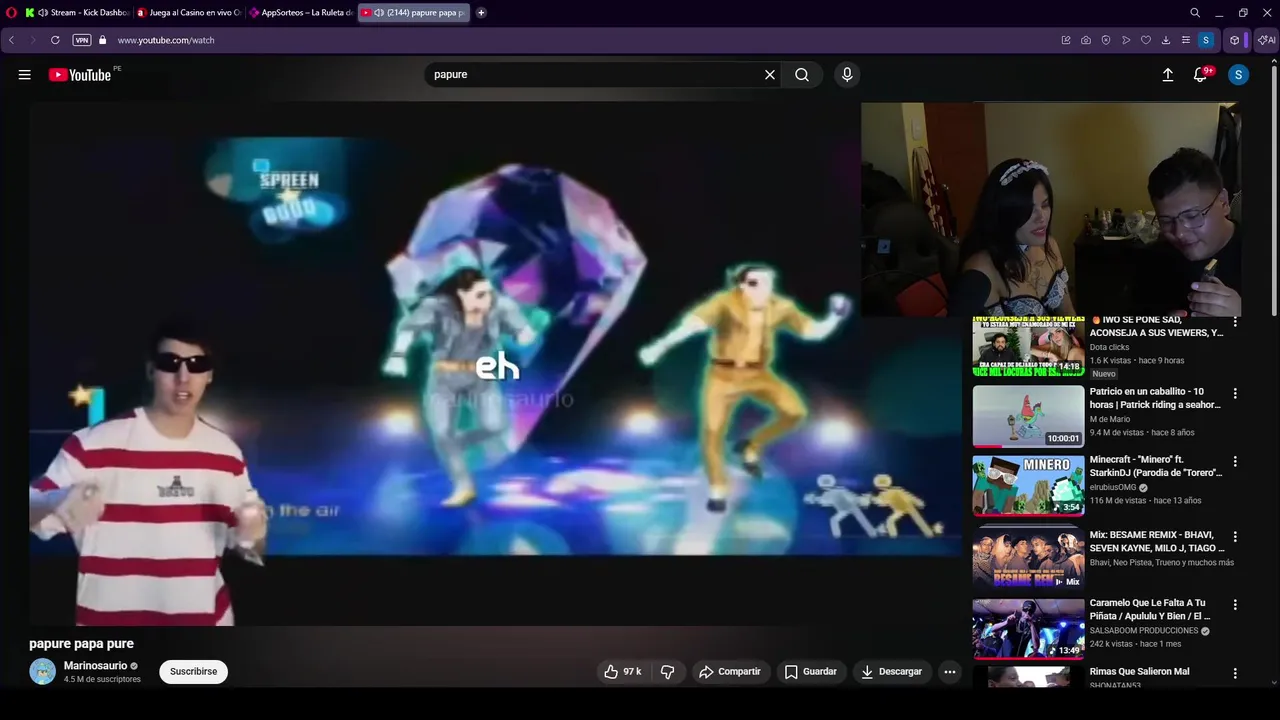Open options menu for IWO SE PONE SAD video

(1235, 322)
